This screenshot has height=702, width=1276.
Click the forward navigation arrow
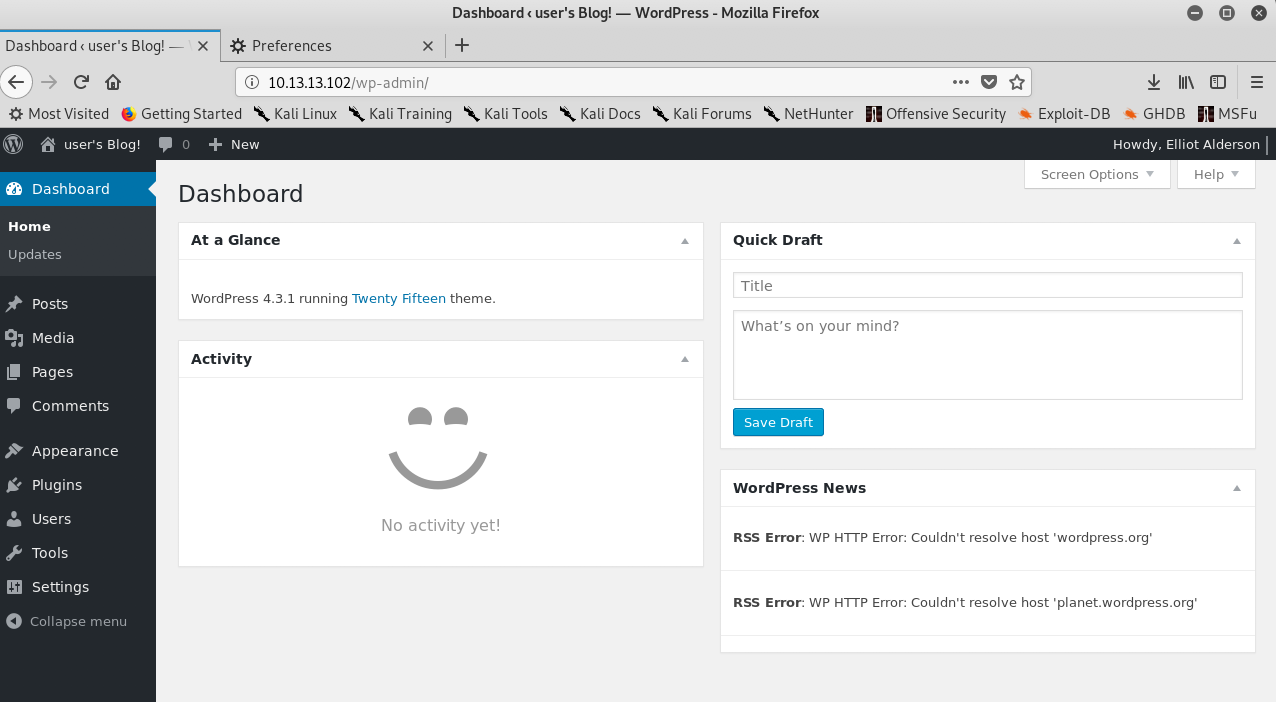coord(49,82)
